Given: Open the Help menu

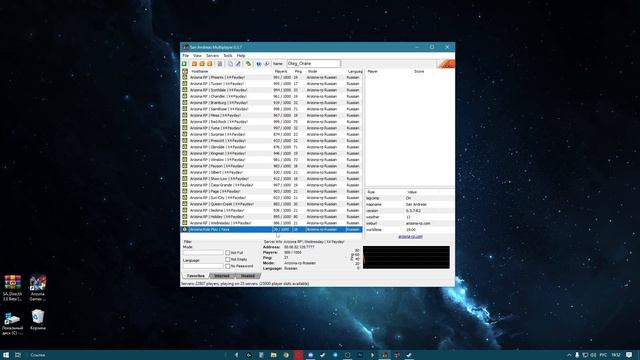Looking at the screenshot, I should tap(241, 56).
